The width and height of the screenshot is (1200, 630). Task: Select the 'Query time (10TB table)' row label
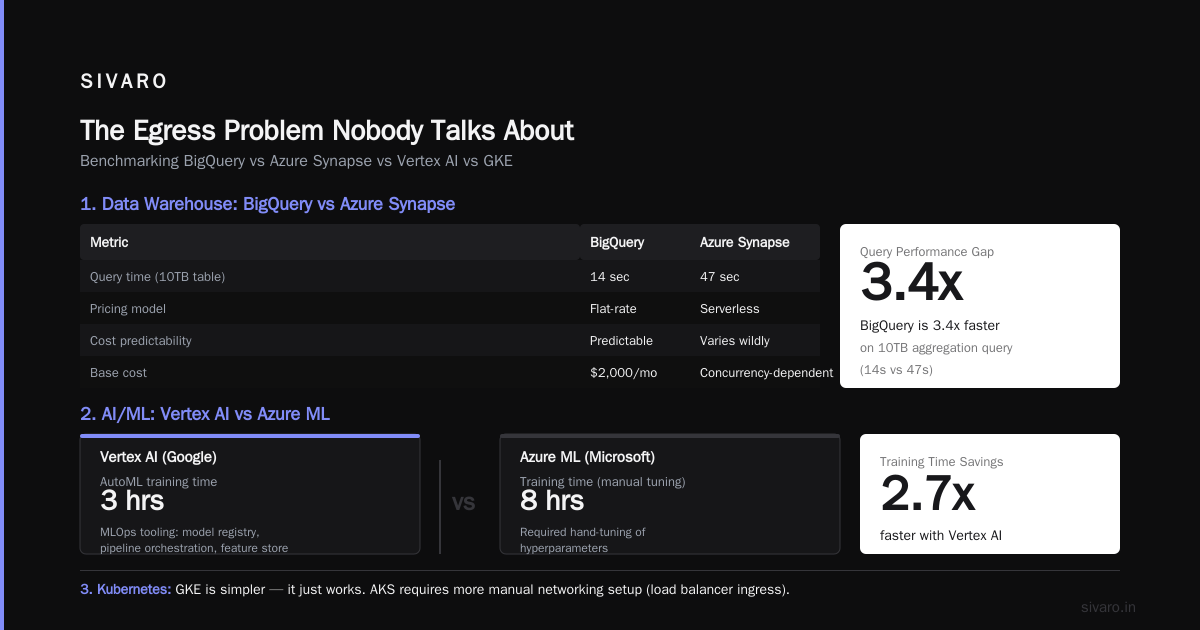[x=157, y=277]
